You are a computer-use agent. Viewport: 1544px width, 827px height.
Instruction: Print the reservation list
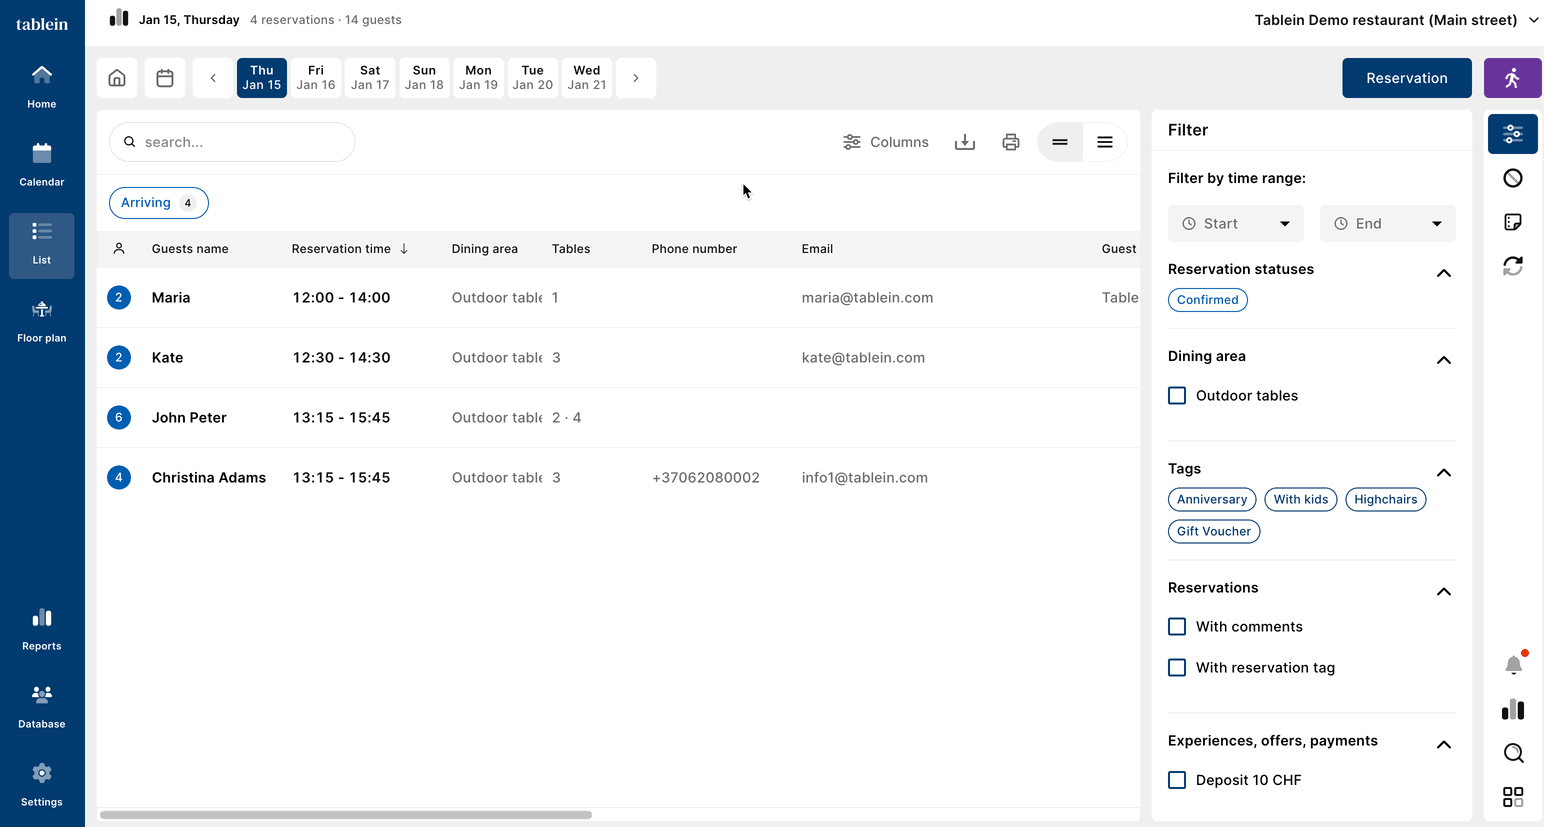coord(1010,142)
